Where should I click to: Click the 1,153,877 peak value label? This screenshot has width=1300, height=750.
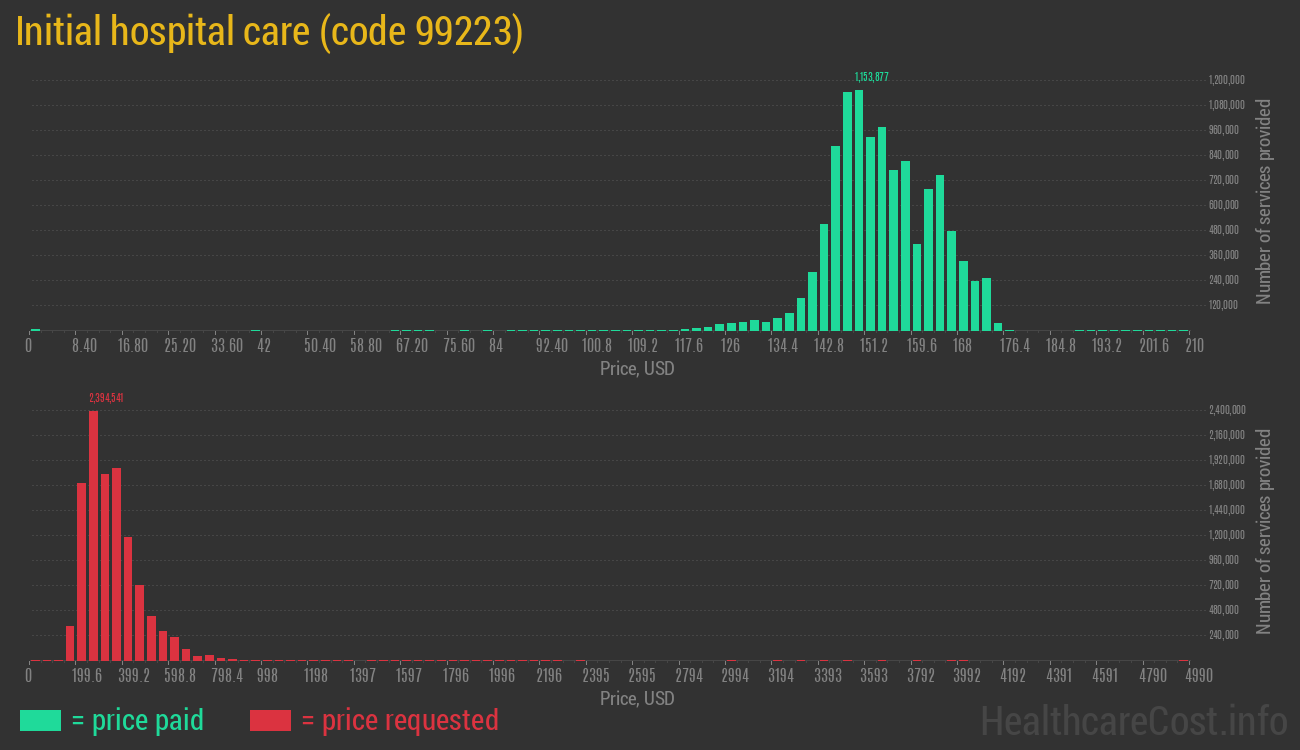tap(871, 77)
